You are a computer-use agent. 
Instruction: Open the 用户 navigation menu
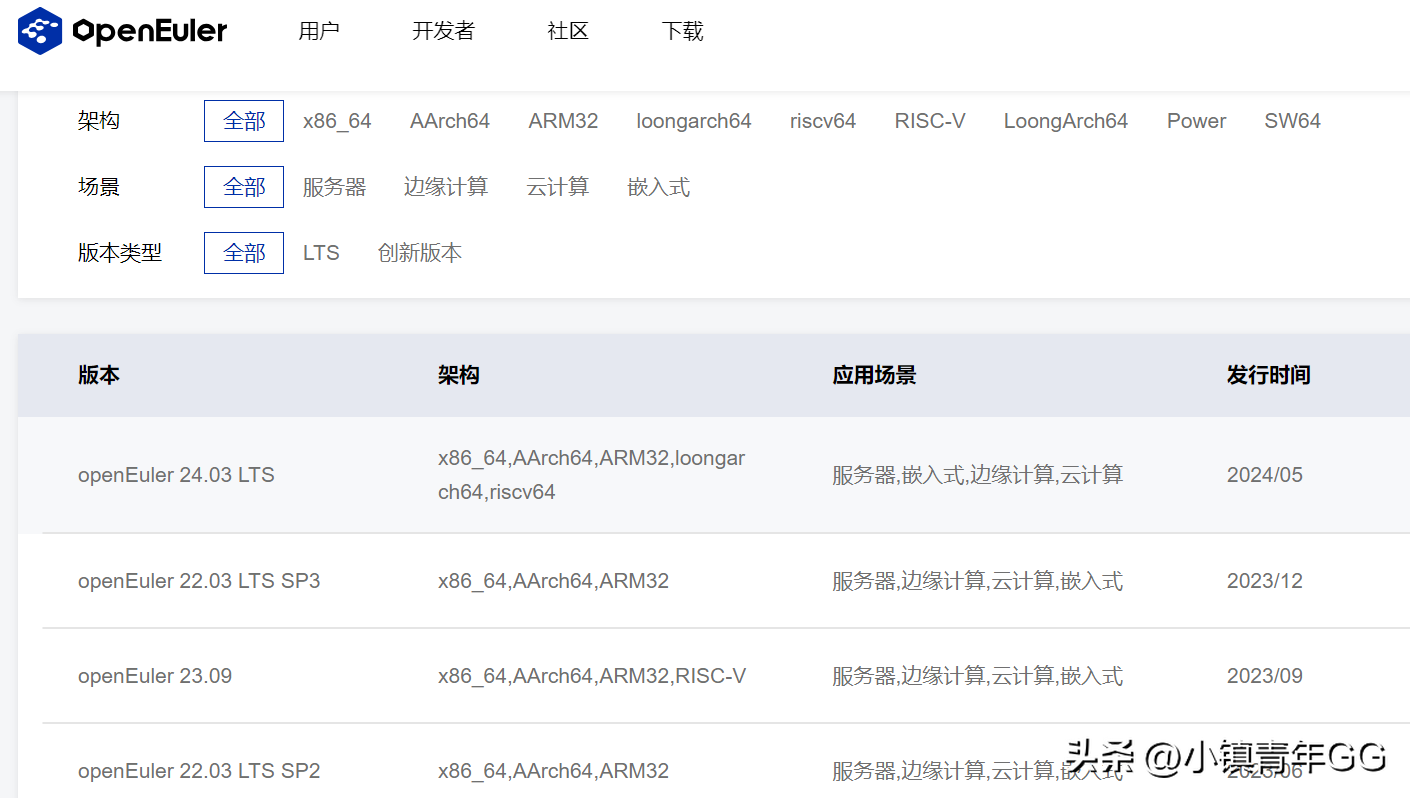point(319,31)
